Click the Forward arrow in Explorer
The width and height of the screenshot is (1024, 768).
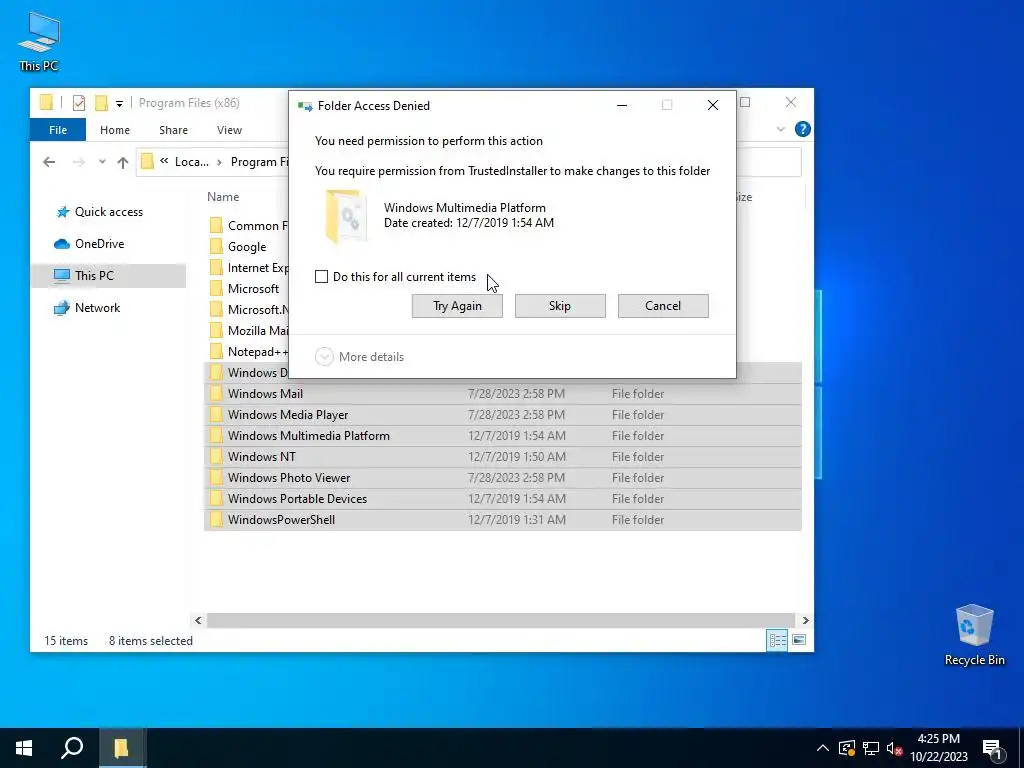pyautogui.click(x=78, y=162)
